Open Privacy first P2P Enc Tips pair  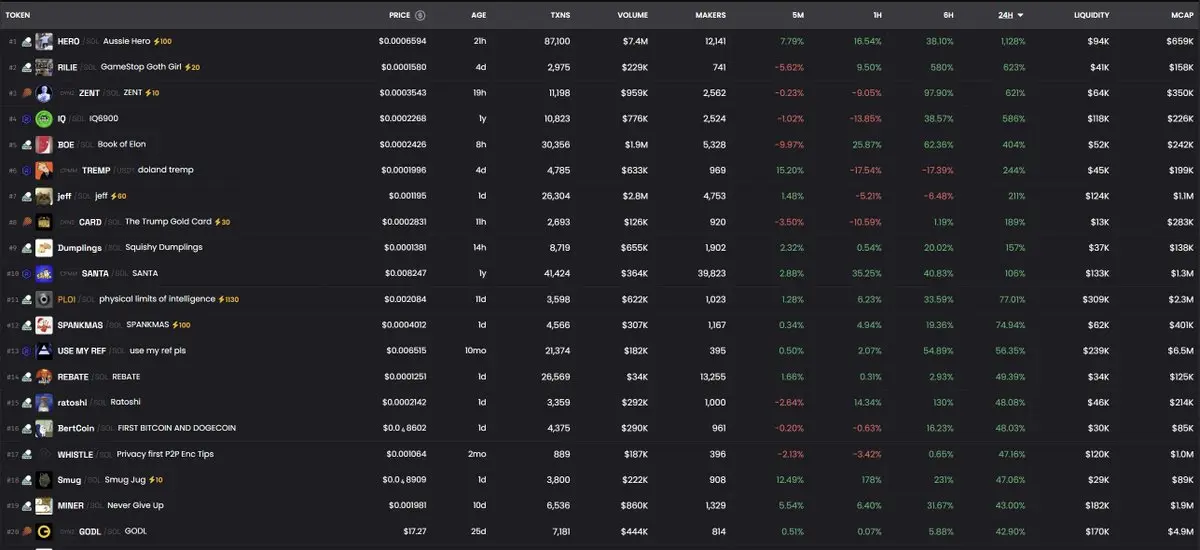click(x=165, y=454)
